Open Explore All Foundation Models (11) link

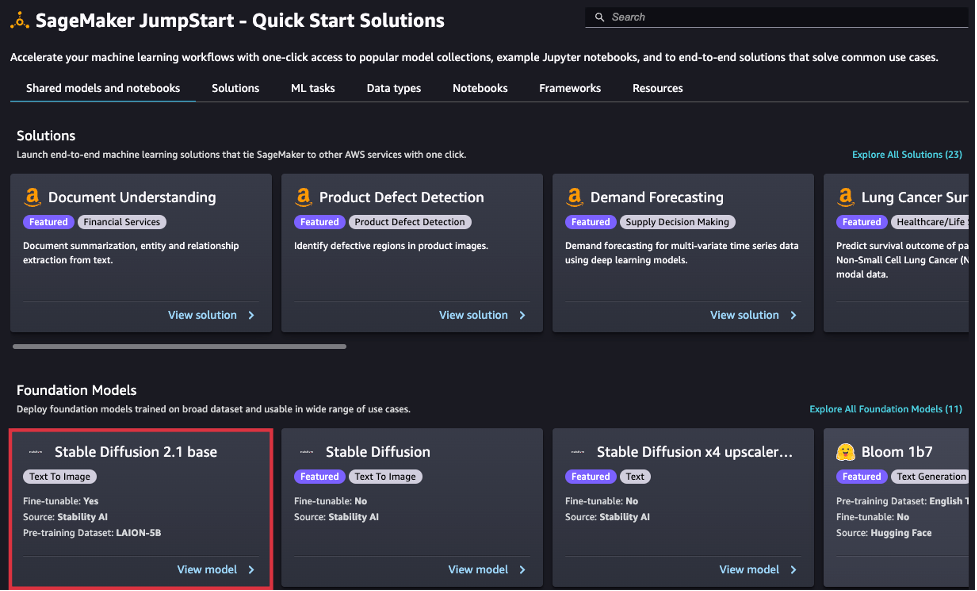click(x=885, y=409)
